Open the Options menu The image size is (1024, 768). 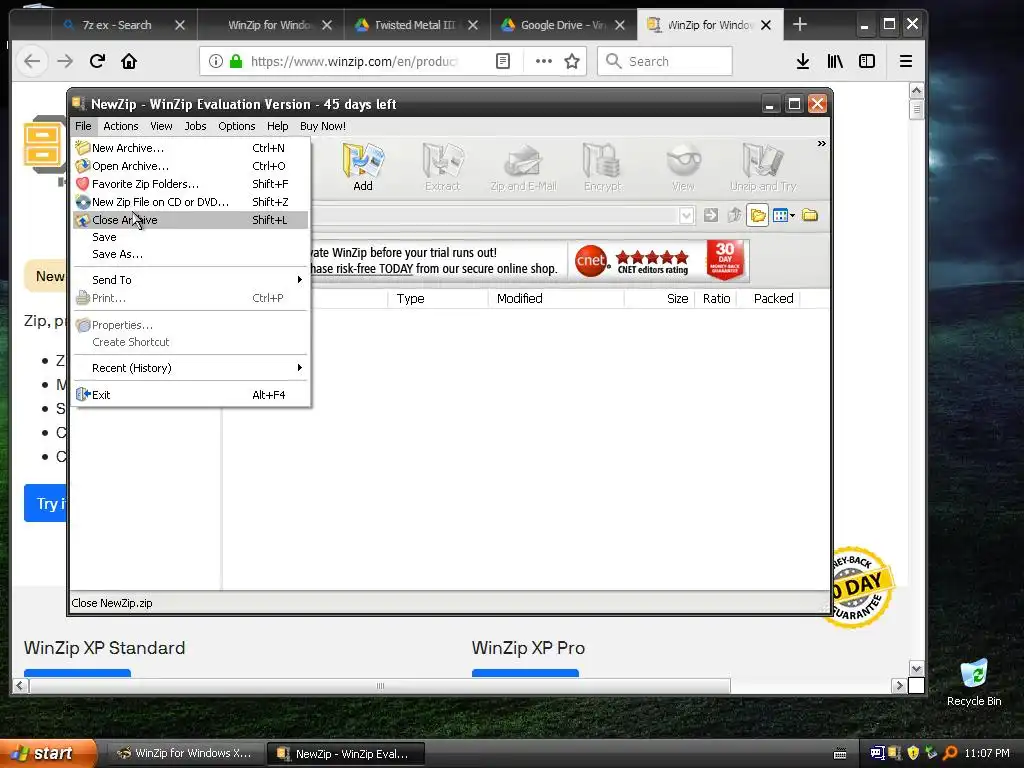point(236,126)
